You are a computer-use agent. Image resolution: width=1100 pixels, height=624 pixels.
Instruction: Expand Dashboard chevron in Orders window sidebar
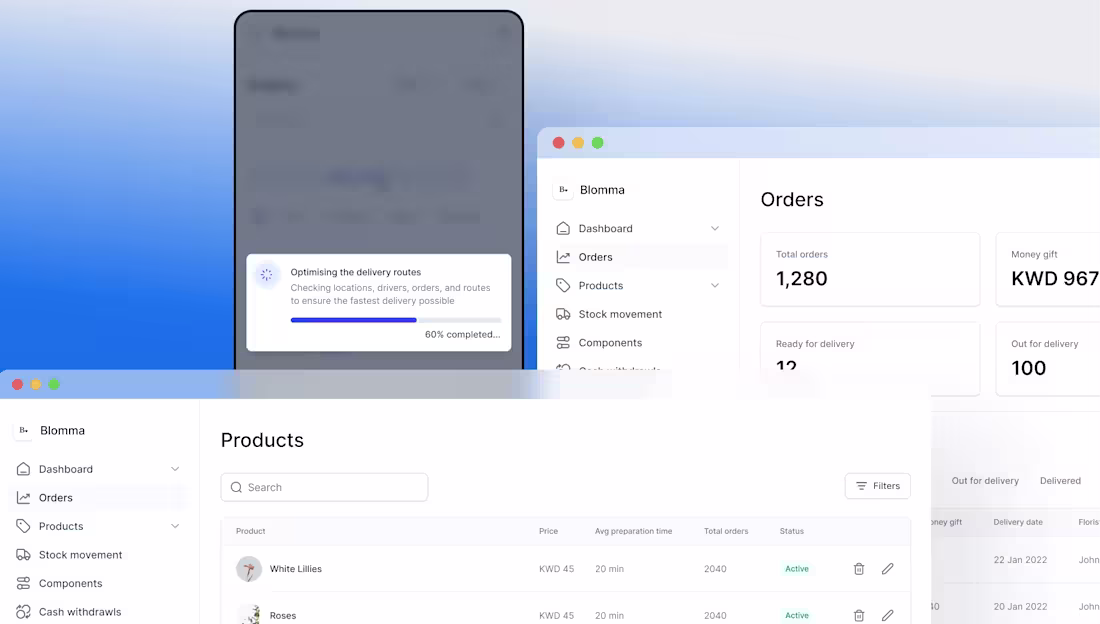pos(715,228)
